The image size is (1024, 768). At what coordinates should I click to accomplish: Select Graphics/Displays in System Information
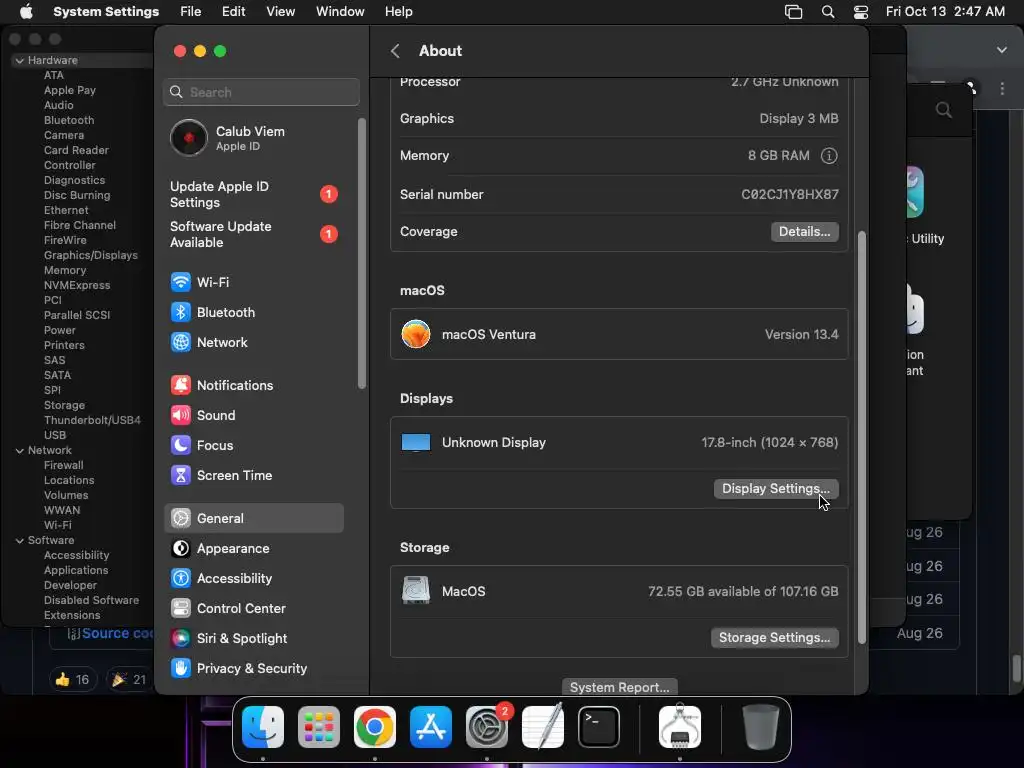click(91, 255)
